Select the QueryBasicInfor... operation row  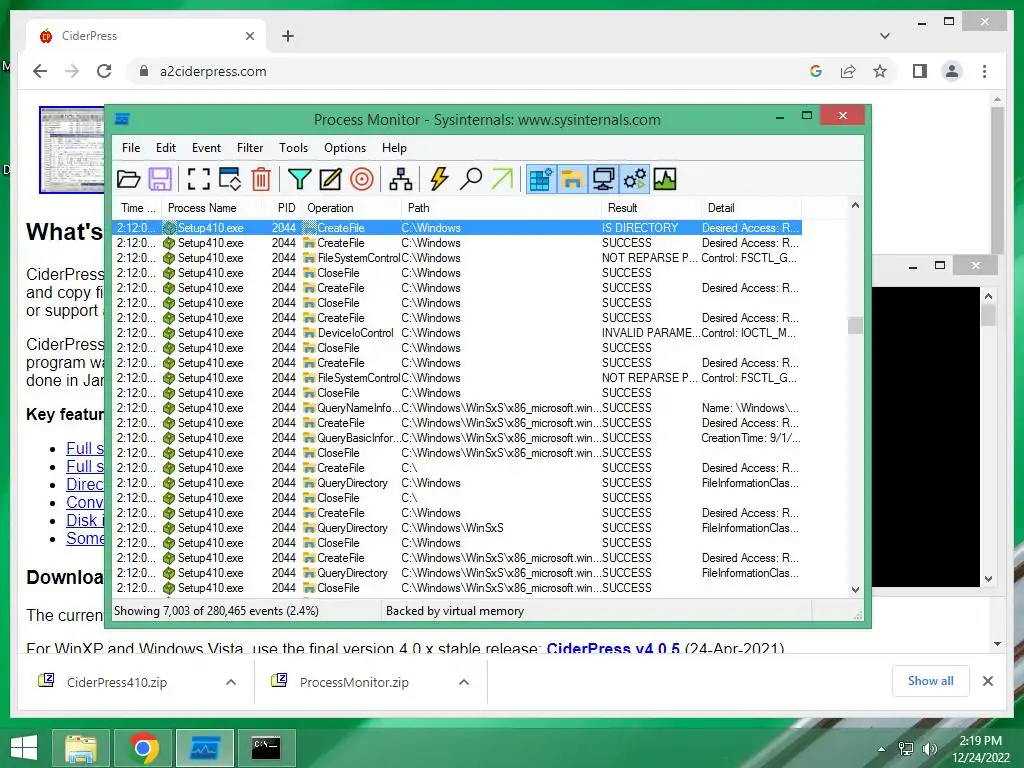point(457,438)
